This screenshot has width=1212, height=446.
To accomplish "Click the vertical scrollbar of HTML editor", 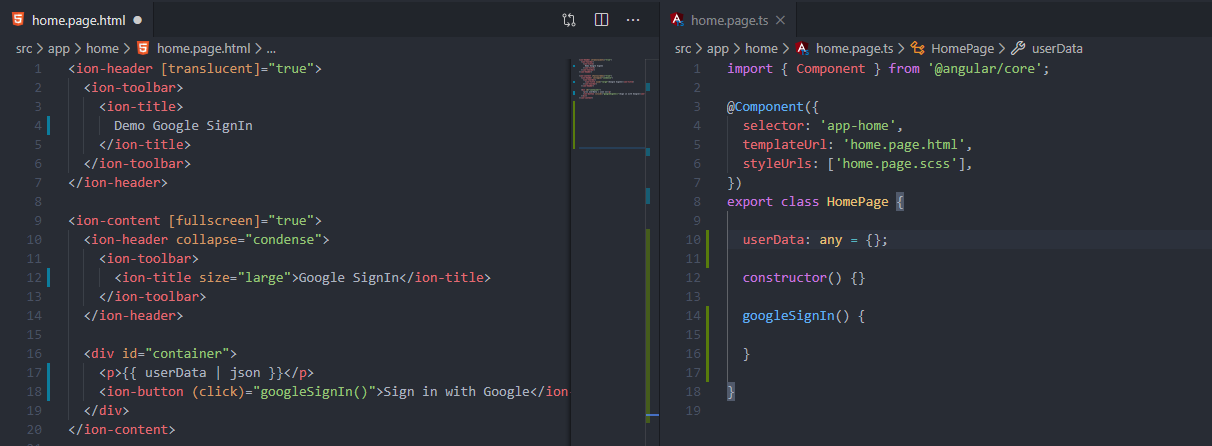I will point(652,250).
